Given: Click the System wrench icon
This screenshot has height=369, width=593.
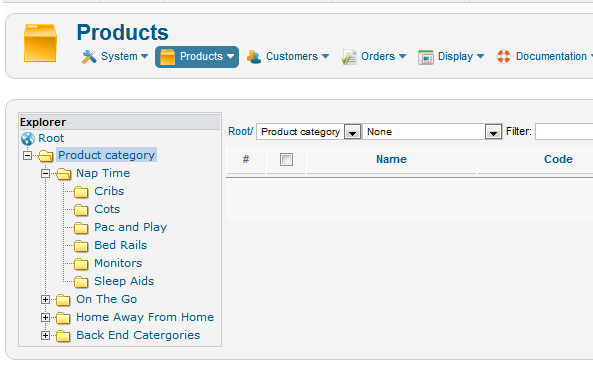Looking at the screenshot, I should (89, 57).
